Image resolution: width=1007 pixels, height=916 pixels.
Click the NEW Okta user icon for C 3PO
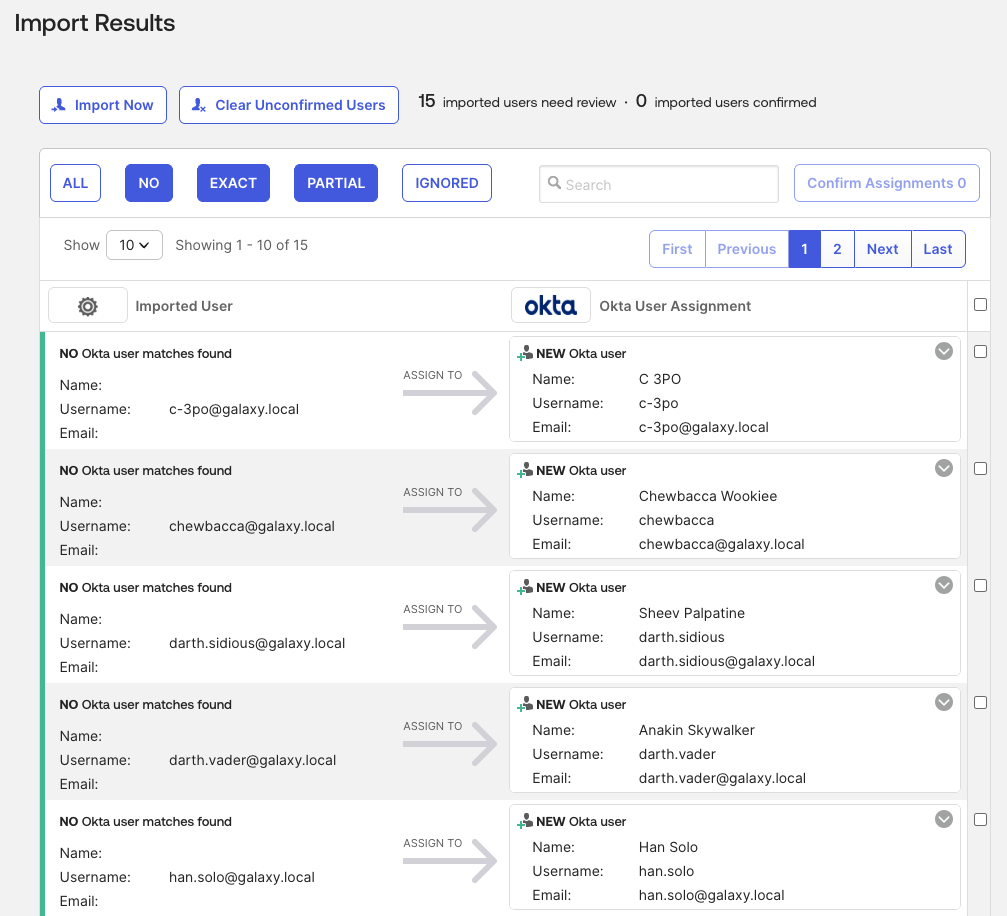tap(524, 352)
